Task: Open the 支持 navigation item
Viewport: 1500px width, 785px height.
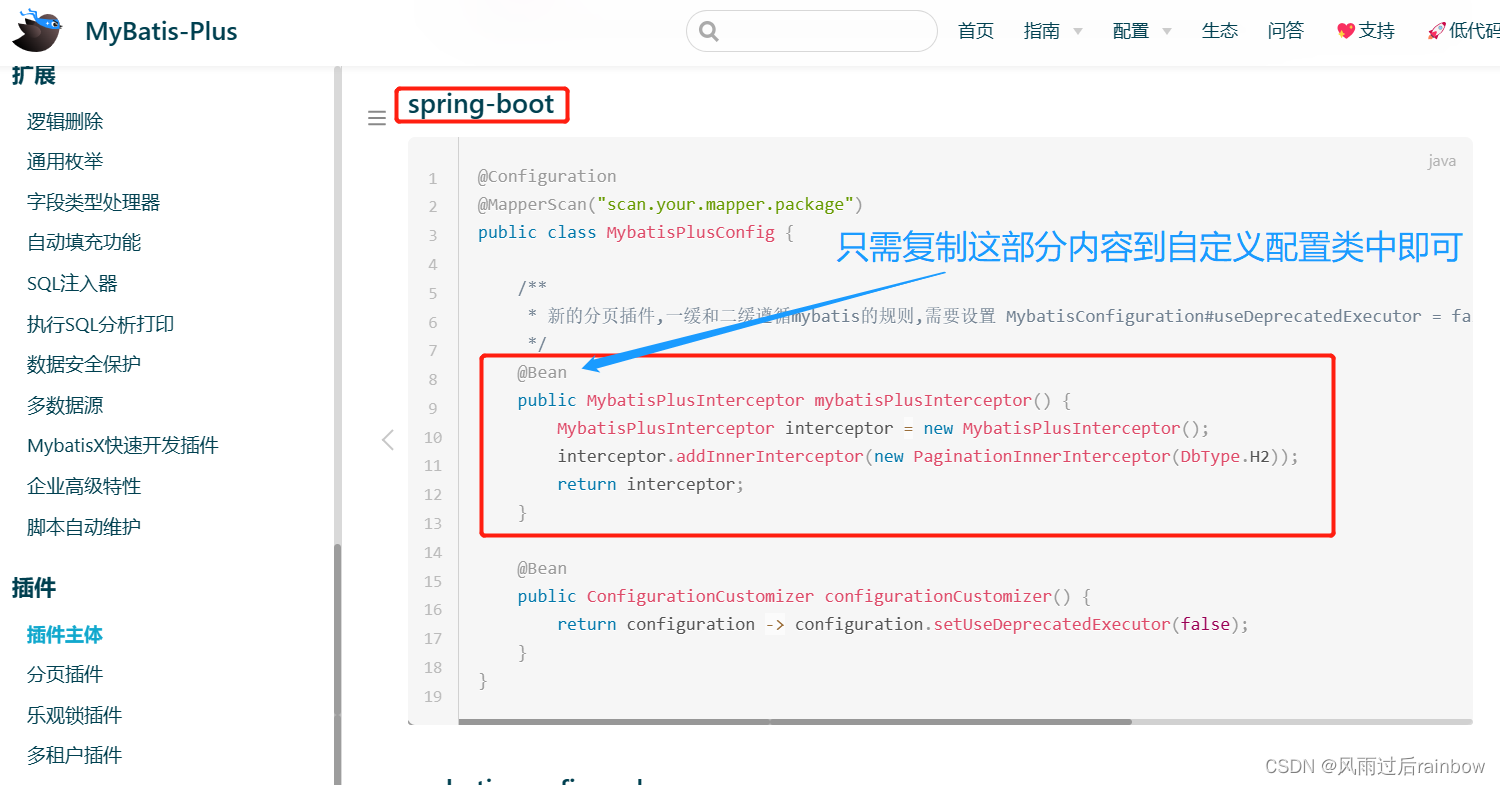Action: [x=1366, y=31]
